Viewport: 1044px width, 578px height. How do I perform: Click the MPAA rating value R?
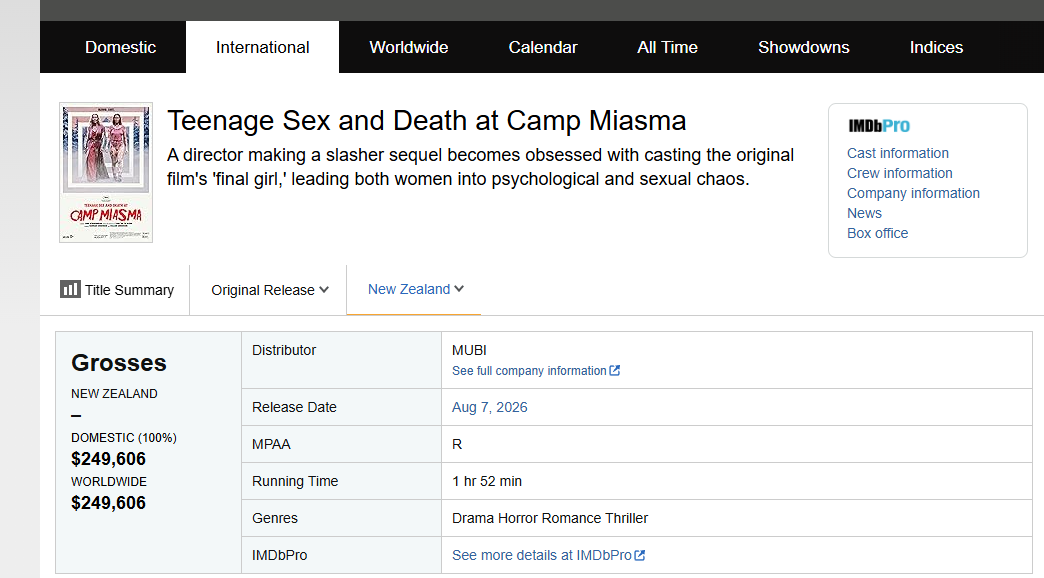(457, 444)
